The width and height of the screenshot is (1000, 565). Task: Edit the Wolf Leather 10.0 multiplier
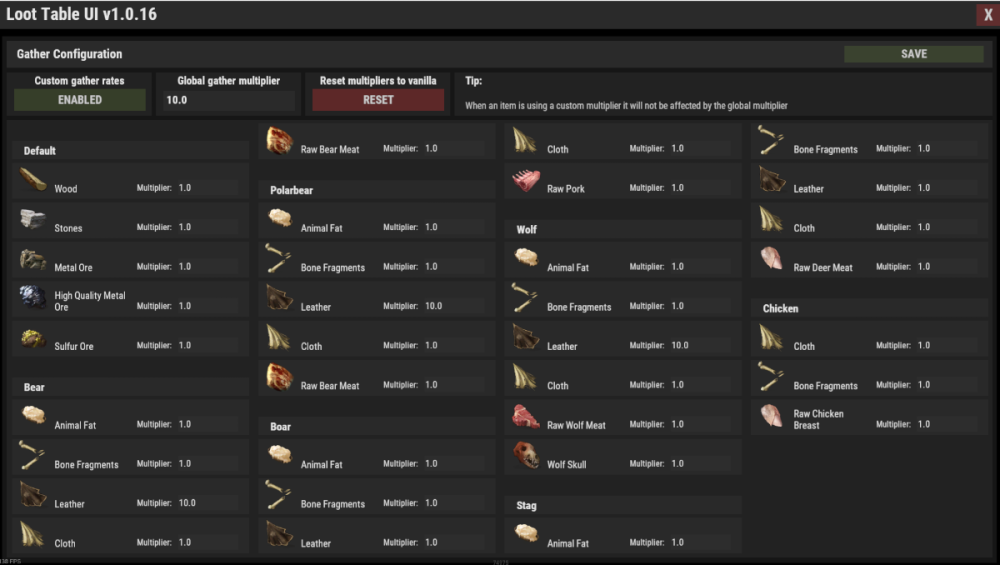pyautogui.click(x=700, y=345)
